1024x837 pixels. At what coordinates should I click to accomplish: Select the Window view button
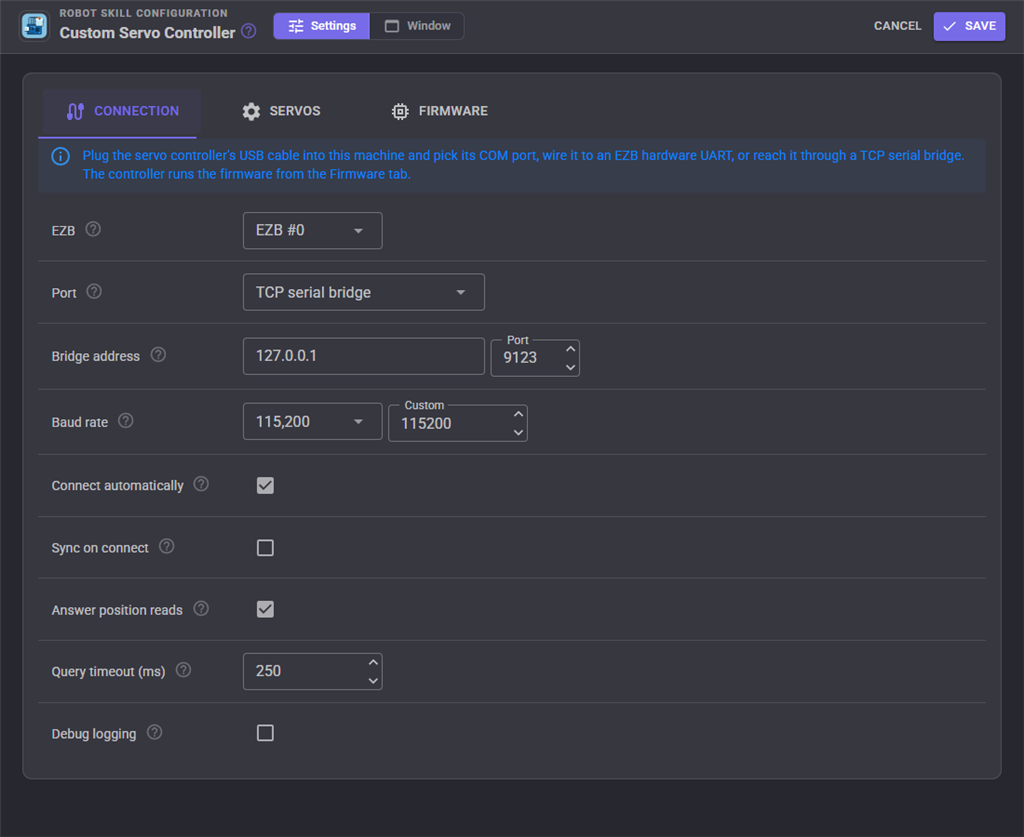pos(417,26)
